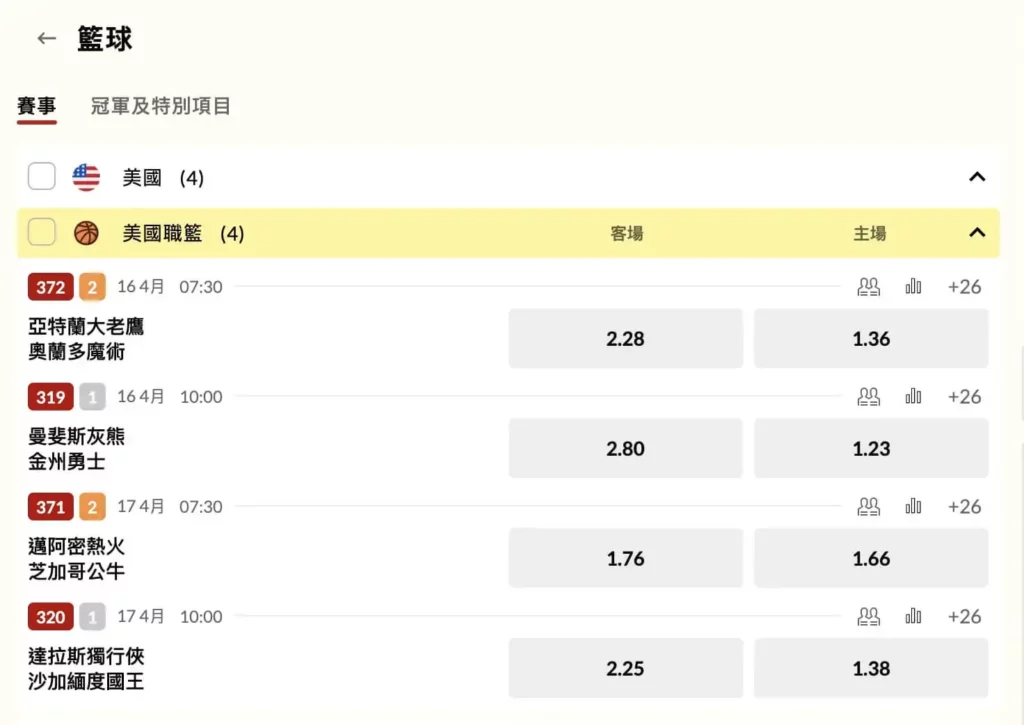Click the US flag icon
The height and width of the screenshot is (725, 1024).
(x=86, y=178)
